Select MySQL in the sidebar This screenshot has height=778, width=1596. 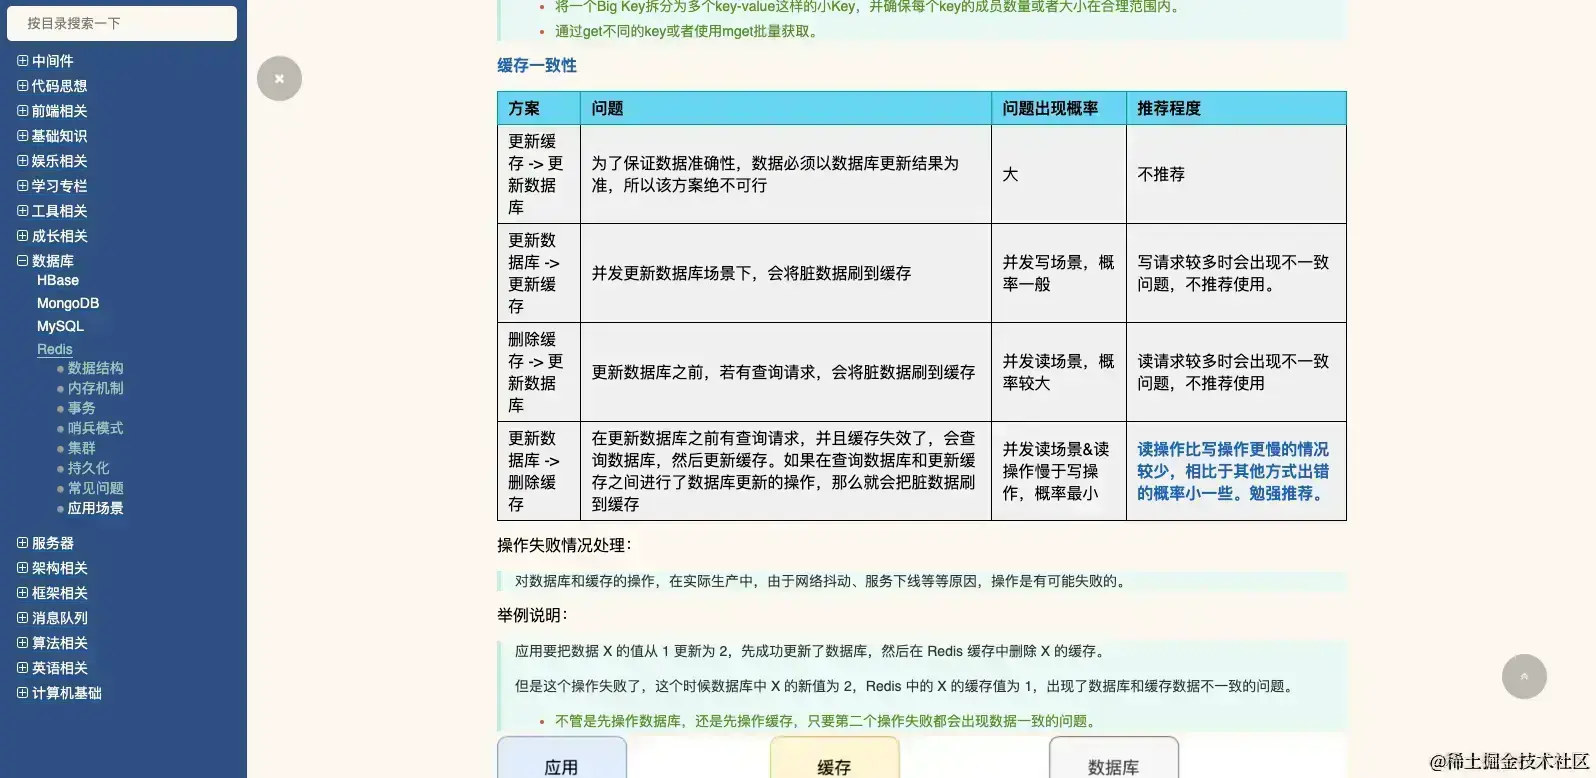(x=60, y=326)
